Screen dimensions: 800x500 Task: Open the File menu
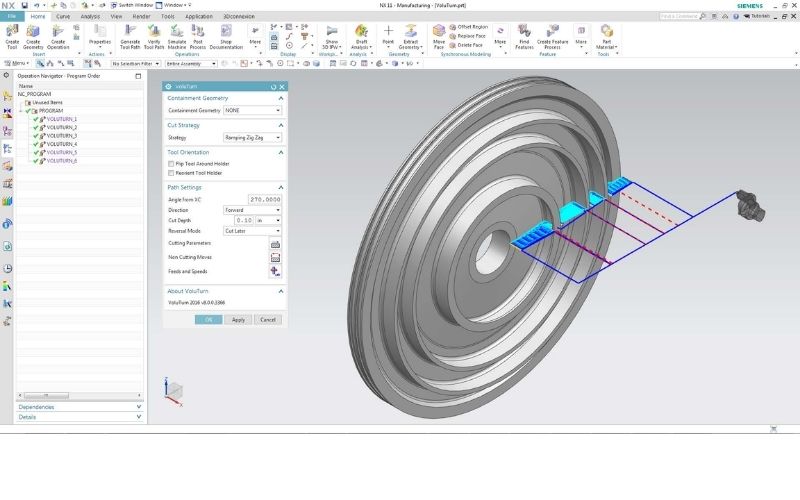(12, 16)
